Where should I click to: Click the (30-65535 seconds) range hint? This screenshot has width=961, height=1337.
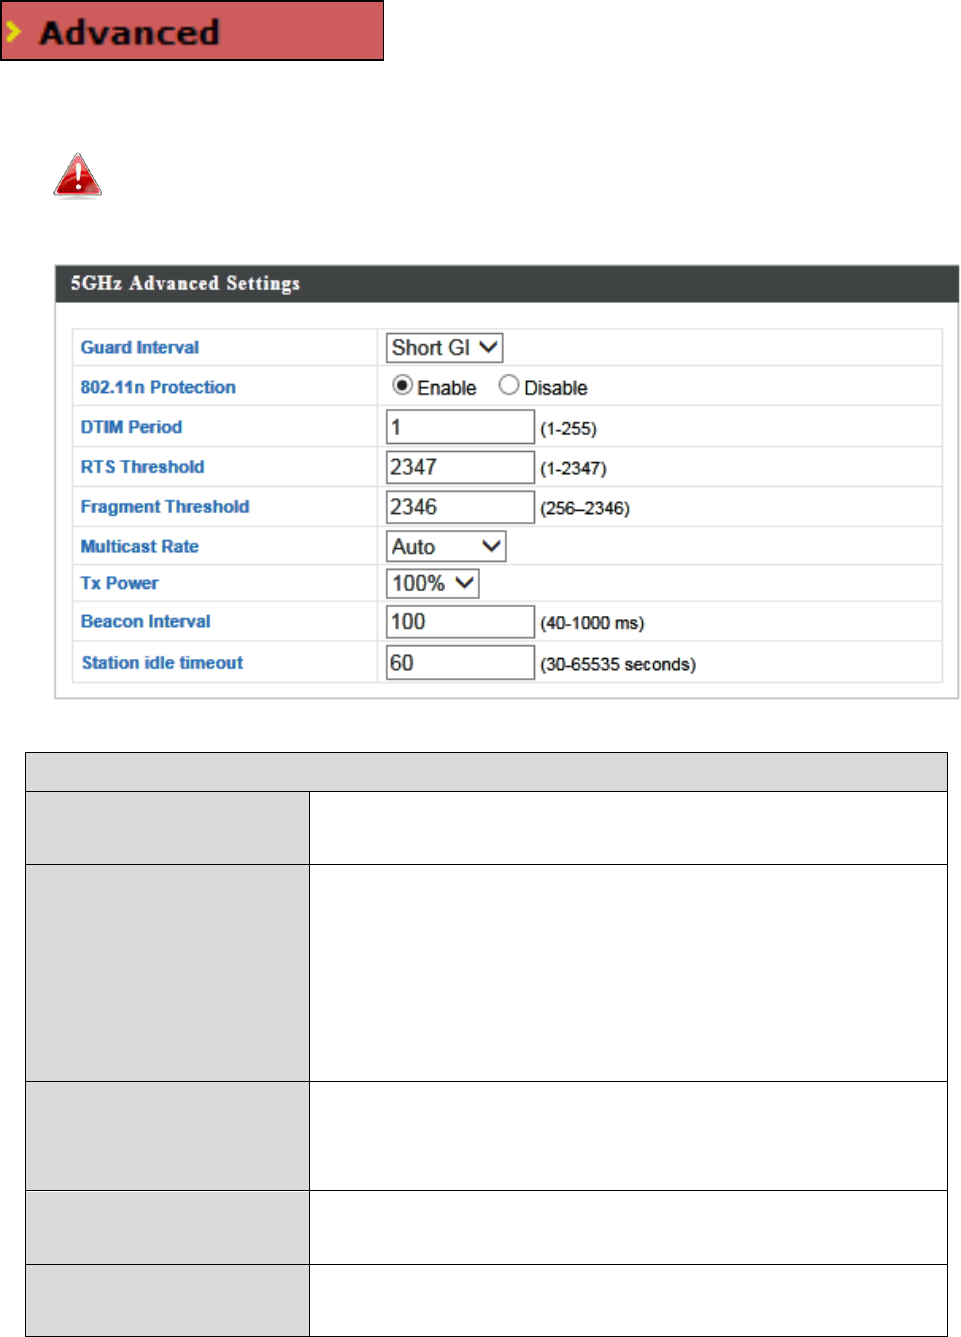(x=618, y=665)
